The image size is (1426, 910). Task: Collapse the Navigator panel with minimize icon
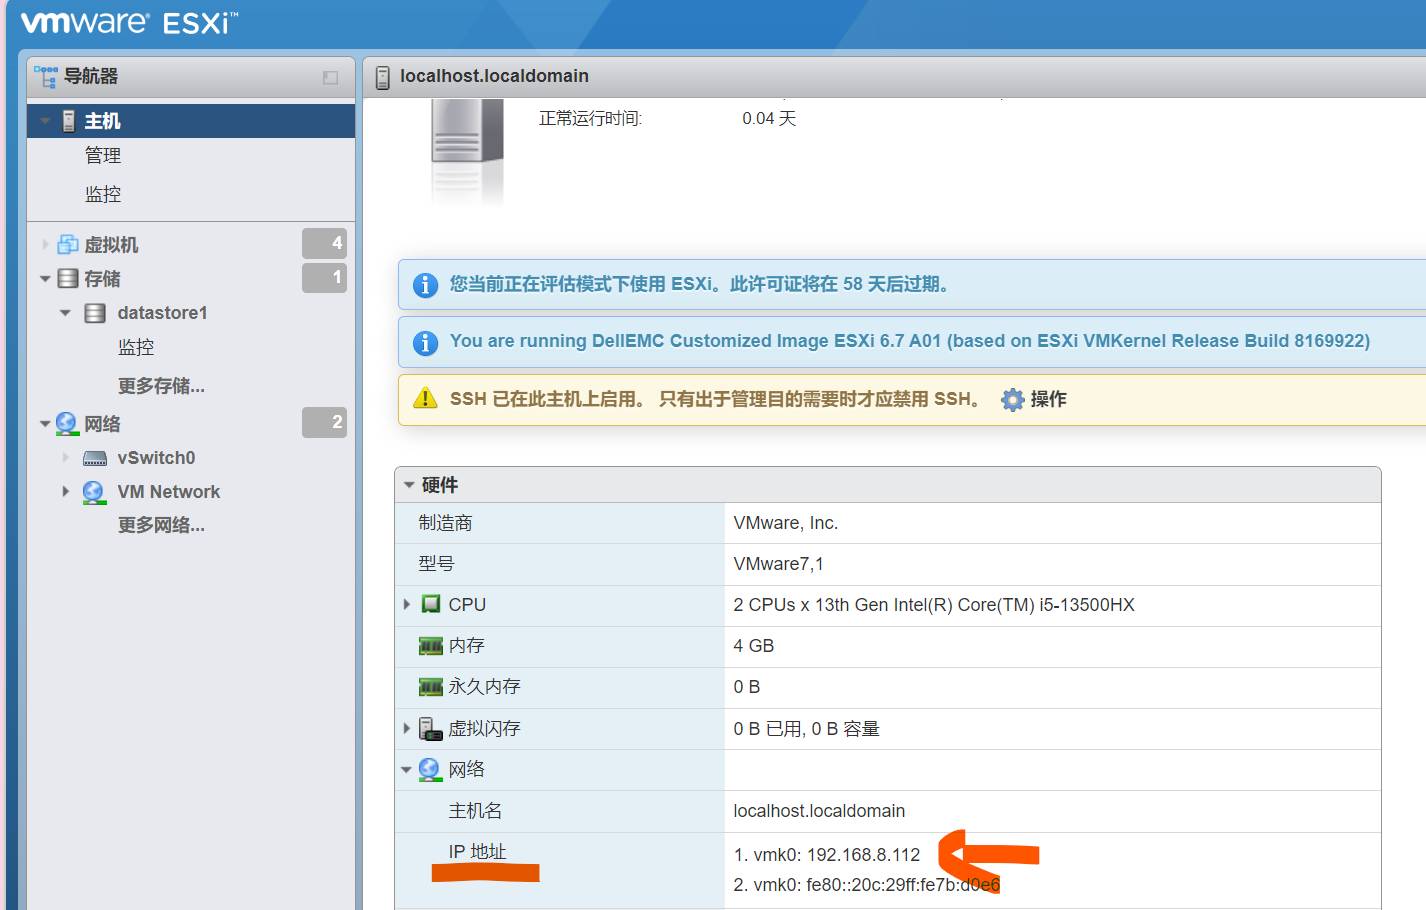(x=330, y=77)
